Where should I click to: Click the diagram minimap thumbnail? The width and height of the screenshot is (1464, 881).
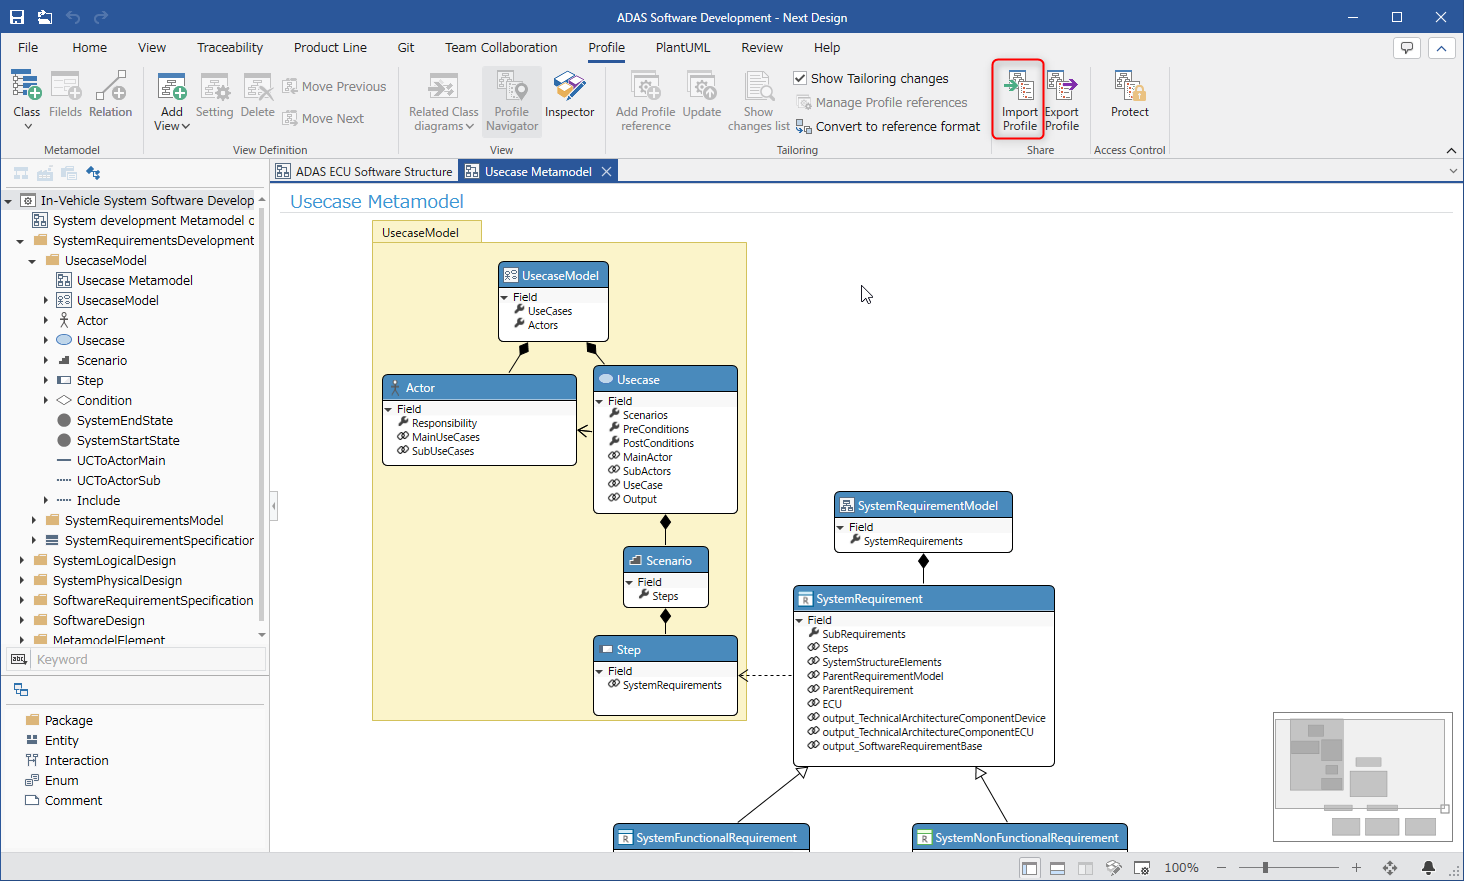pyautogui.click(x=1362, y=777)
